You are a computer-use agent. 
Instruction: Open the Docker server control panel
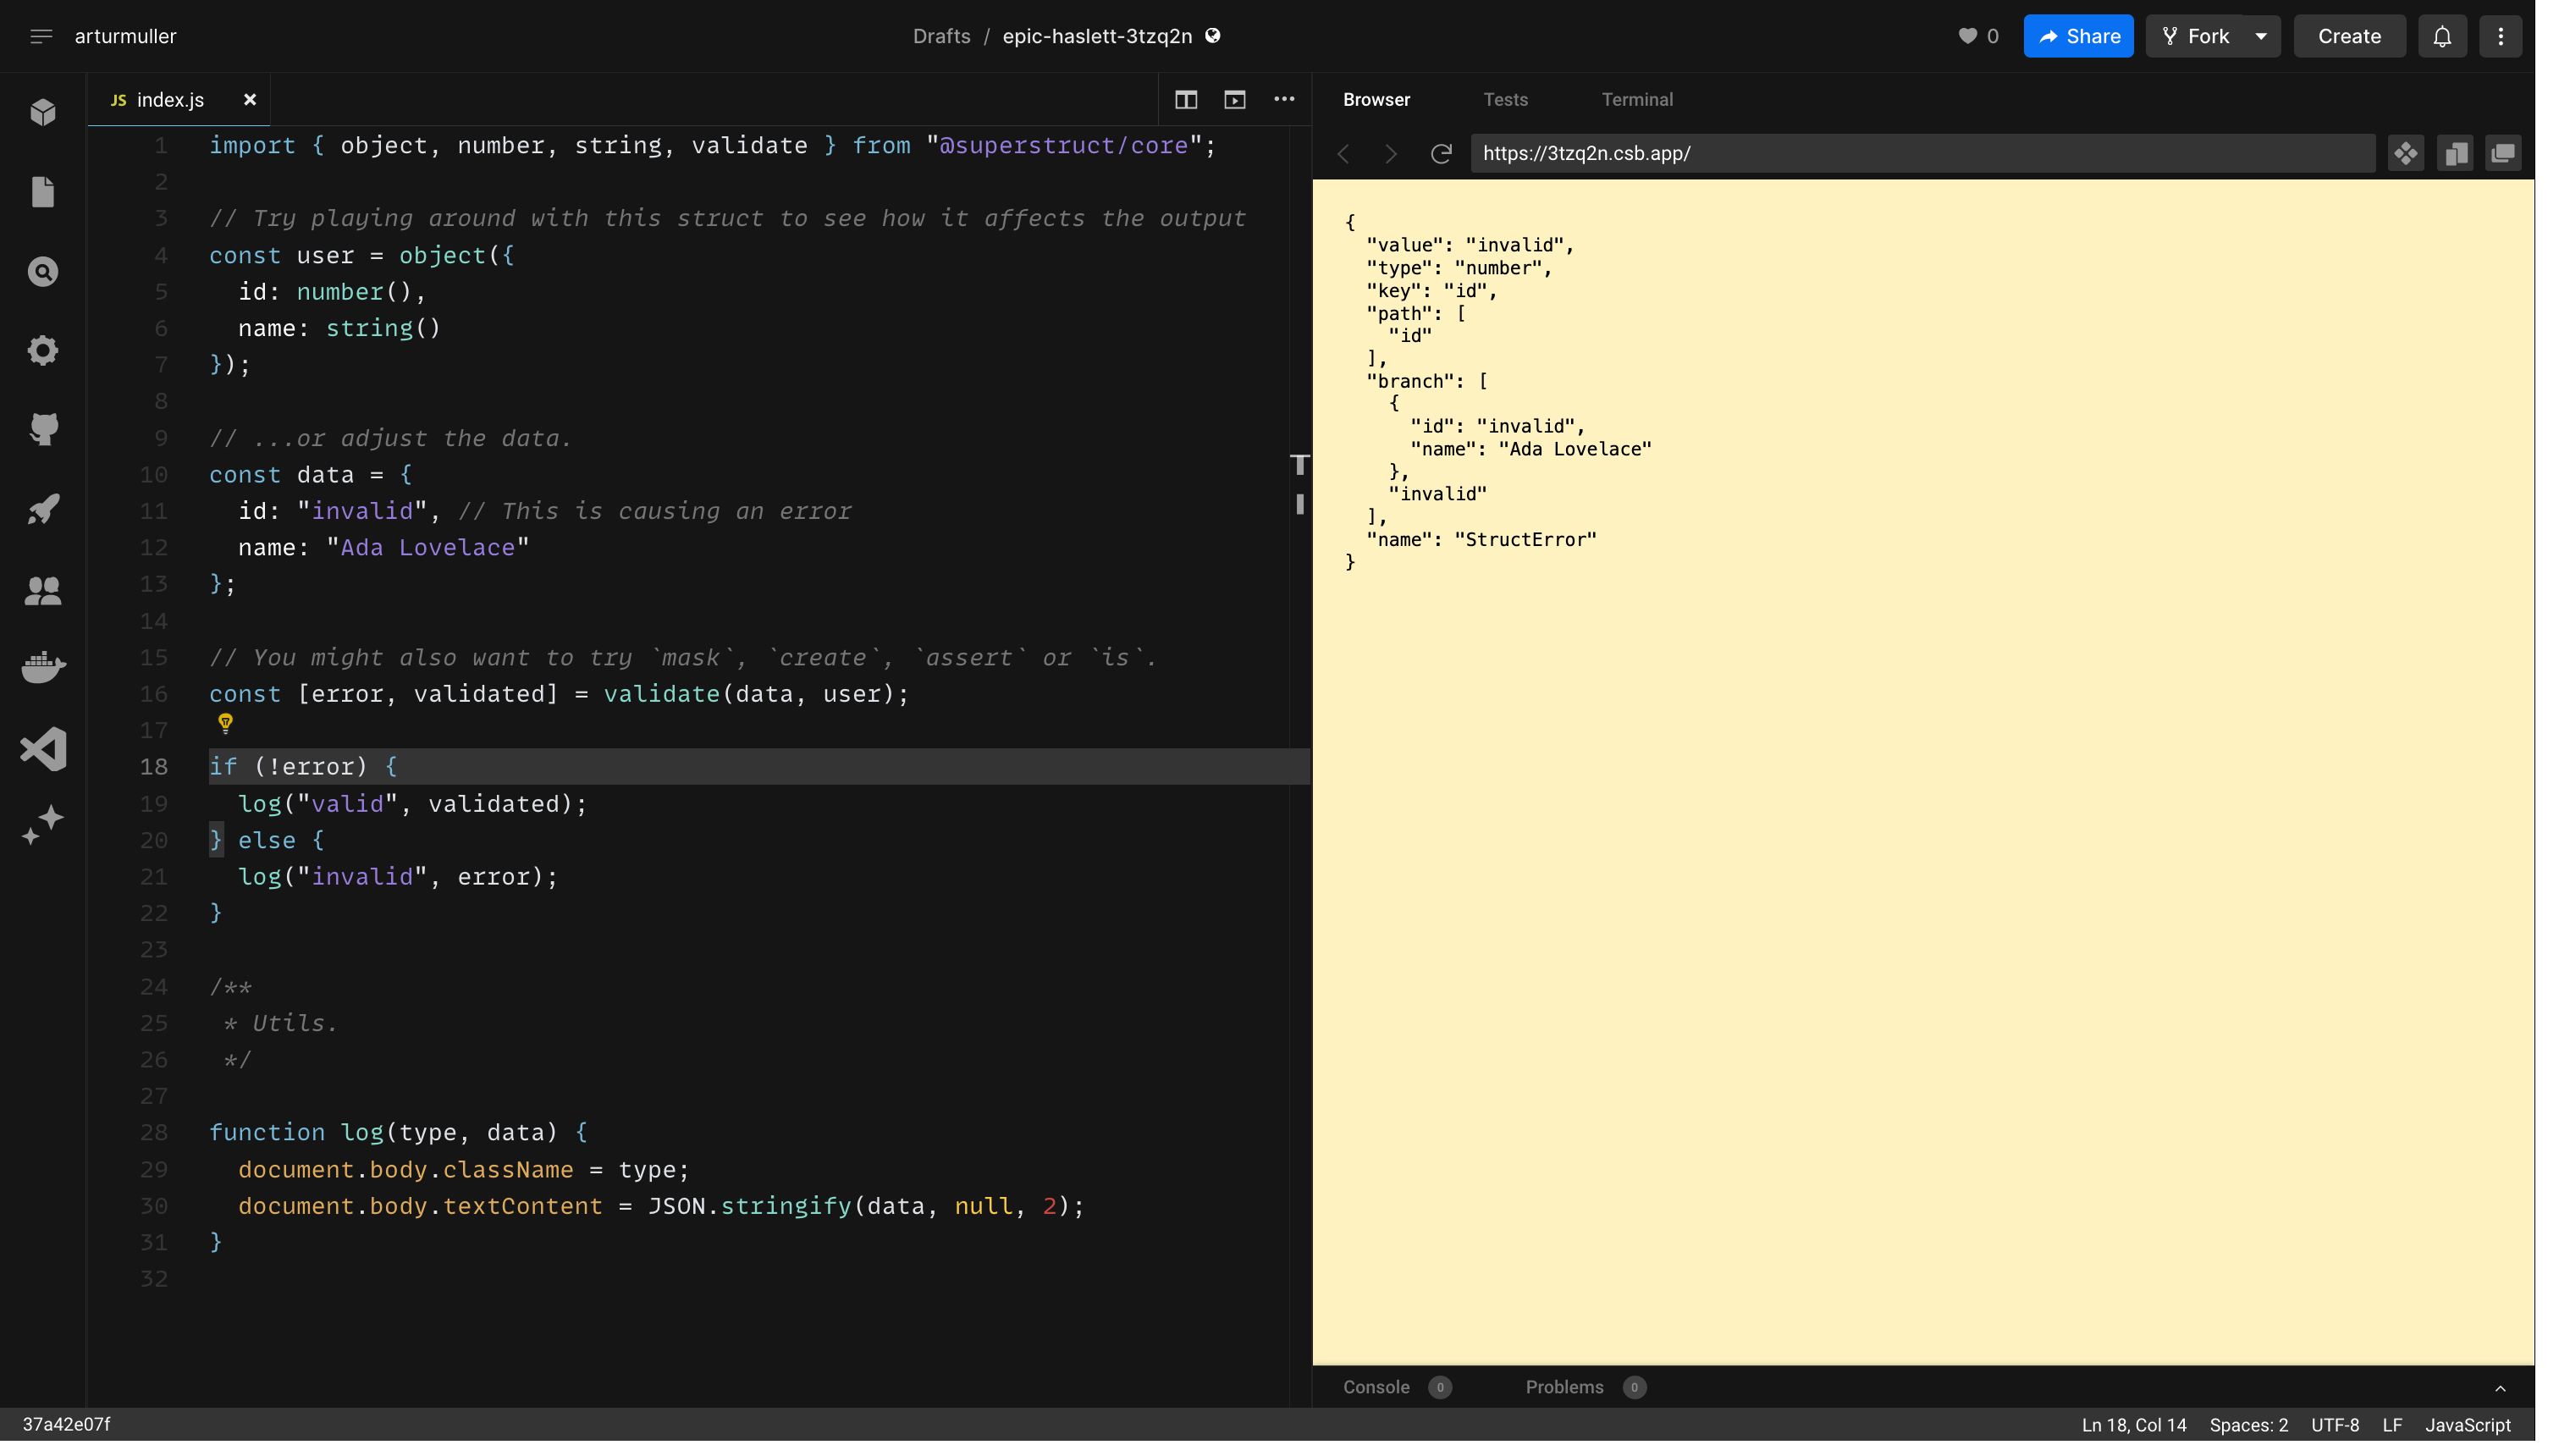click(x=43, y=667)
